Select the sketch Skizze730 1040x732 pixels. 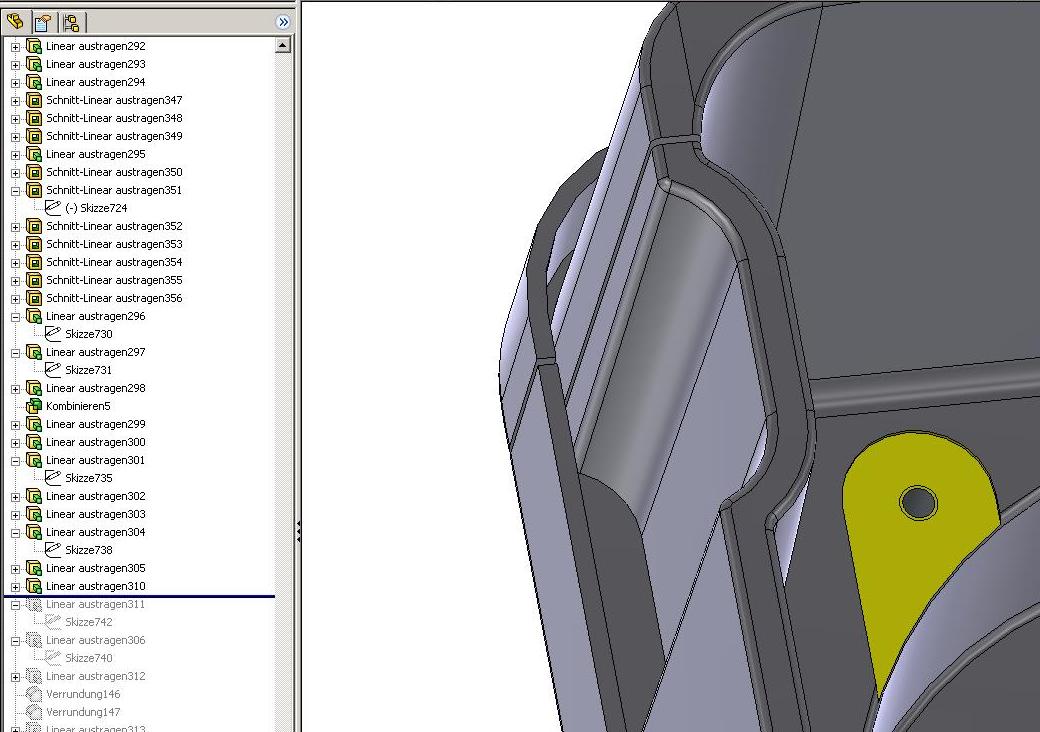pyautogui.click(x=89, y=334)
